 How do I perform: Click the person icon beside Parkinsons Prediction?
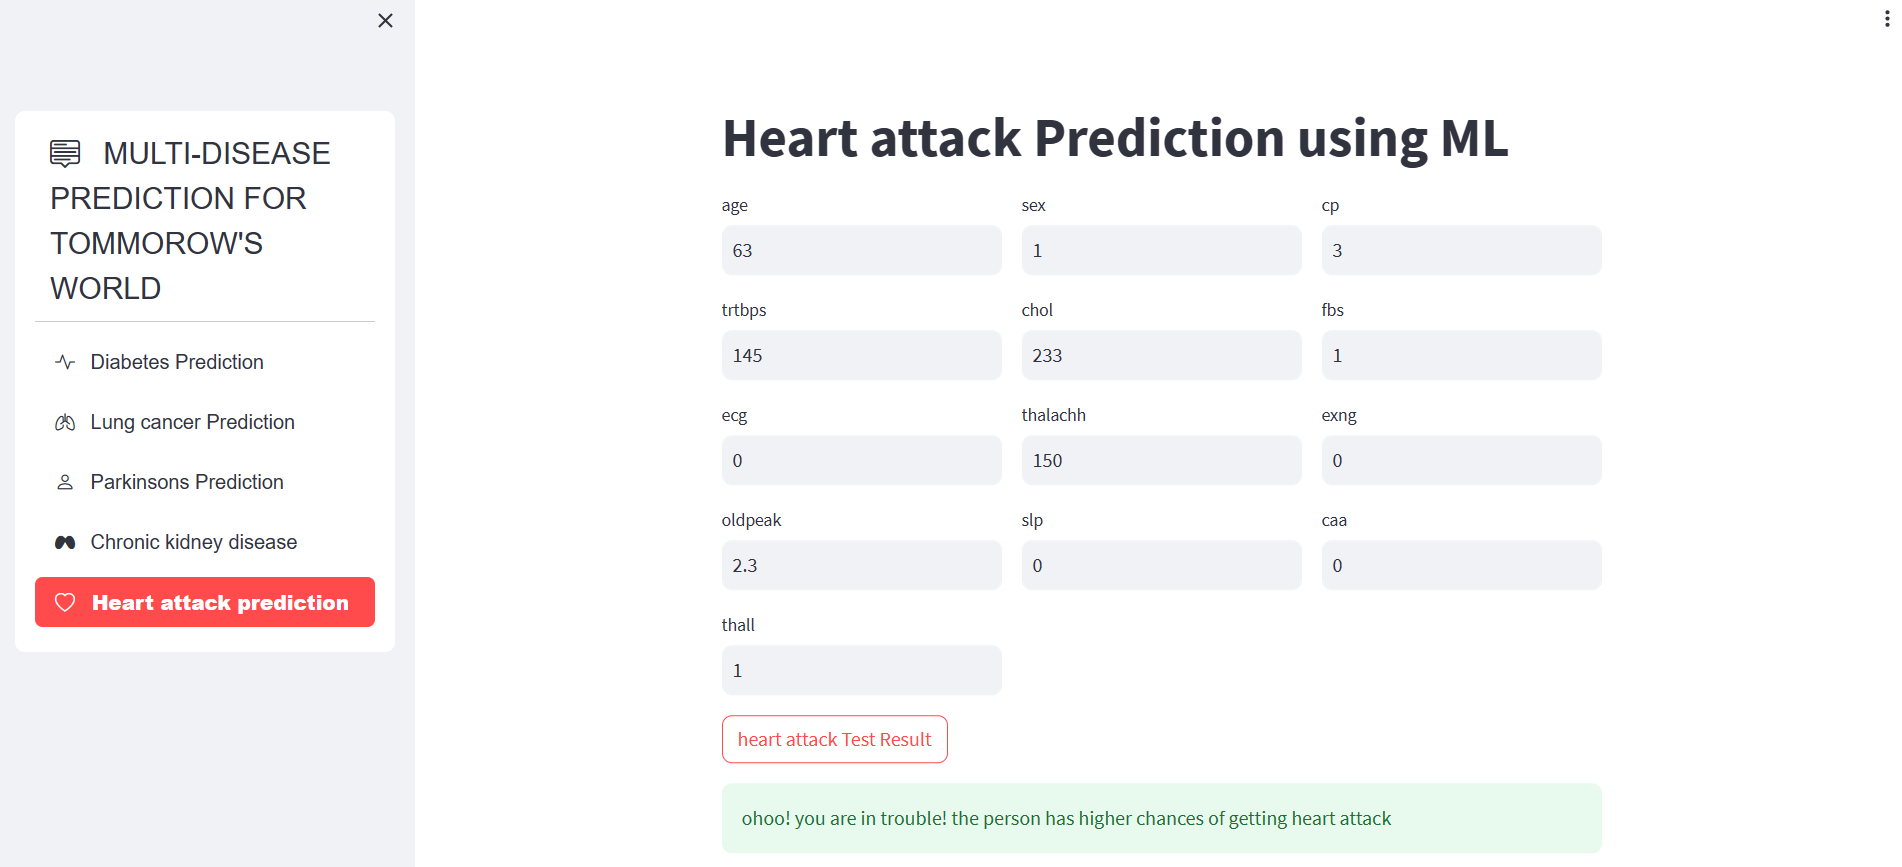(x=65, y=482)
